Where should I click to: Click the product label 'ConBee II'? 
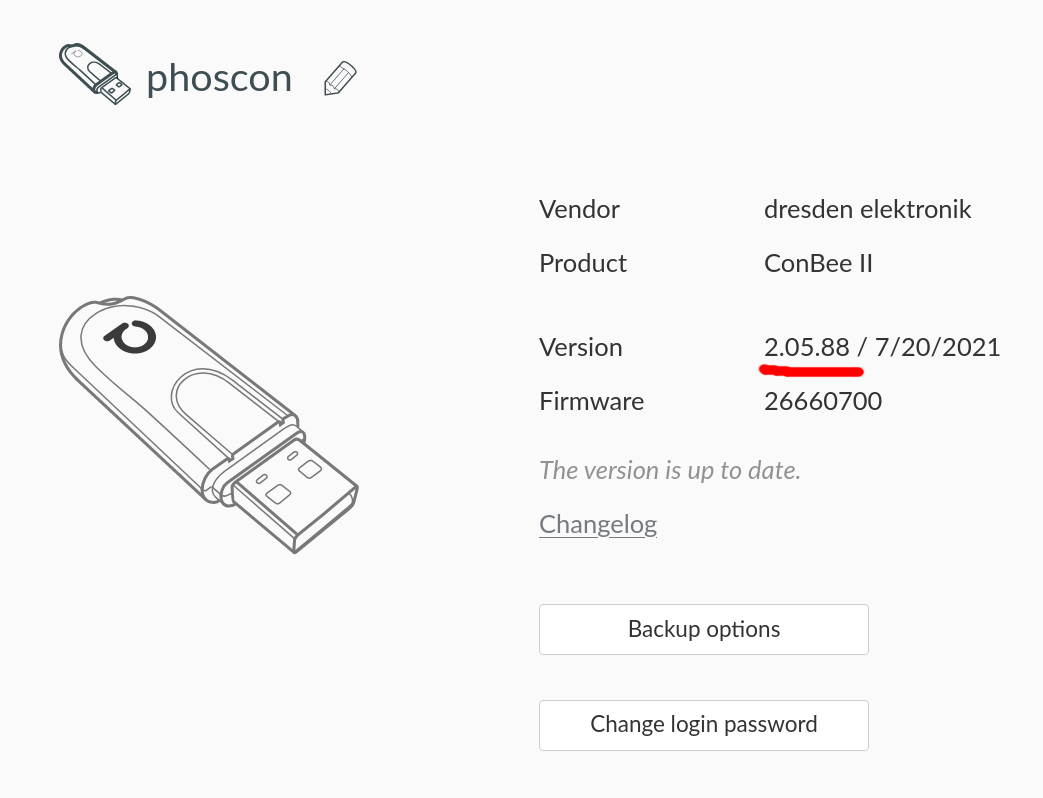point(818,263)
